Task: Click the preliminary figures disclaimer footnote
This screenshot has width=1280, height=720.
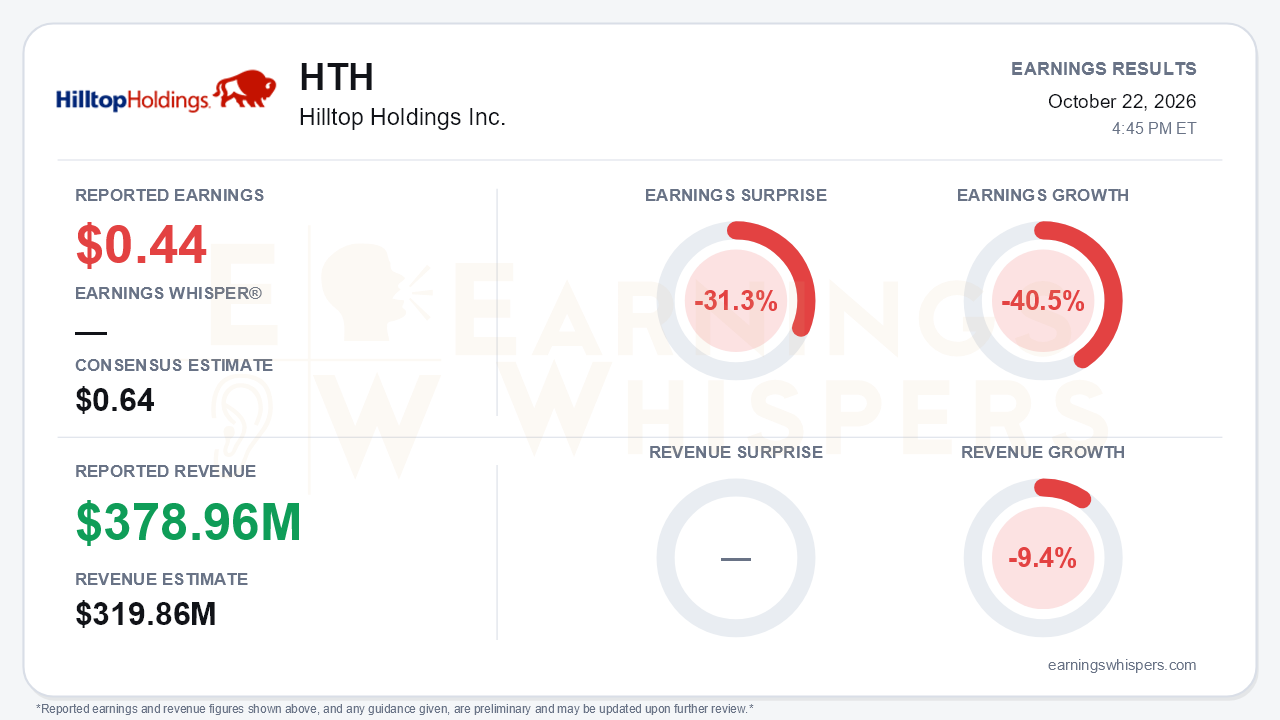Action: pyautogui.click(x=395, y=709)
